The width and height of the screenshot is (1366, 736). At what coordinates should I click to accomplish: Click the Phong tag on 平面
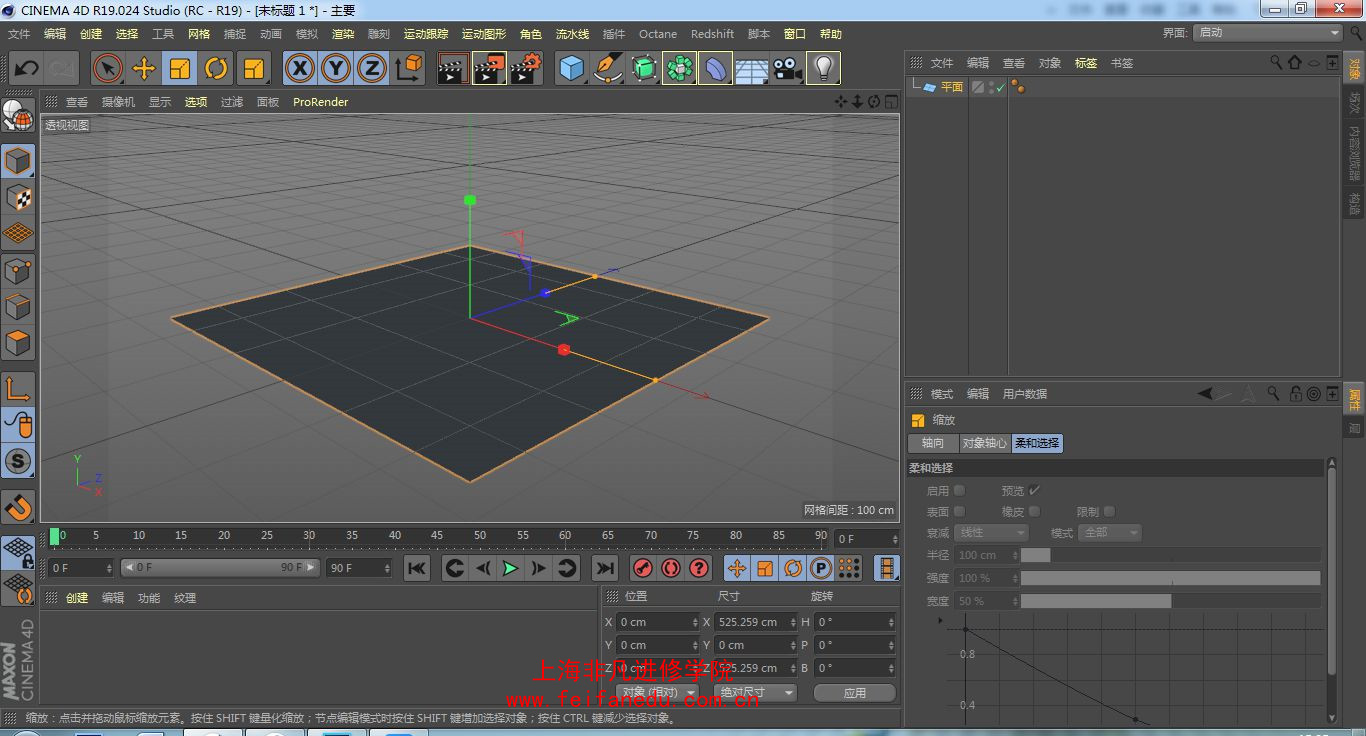click(1017, 87)
